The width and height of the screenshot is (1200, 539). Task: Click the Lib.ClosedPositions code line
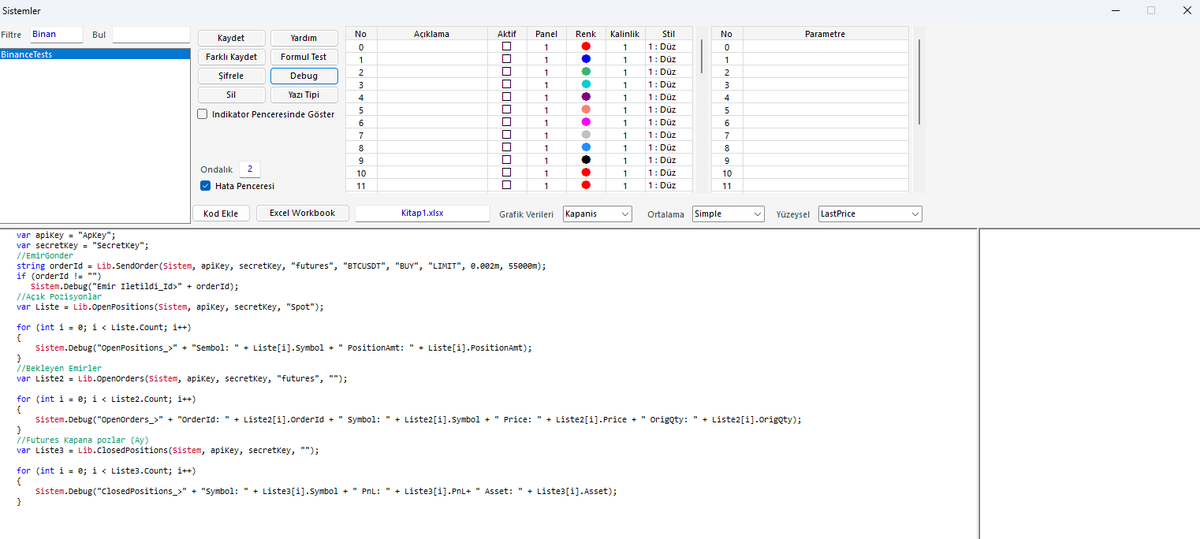tap(167, 450)
